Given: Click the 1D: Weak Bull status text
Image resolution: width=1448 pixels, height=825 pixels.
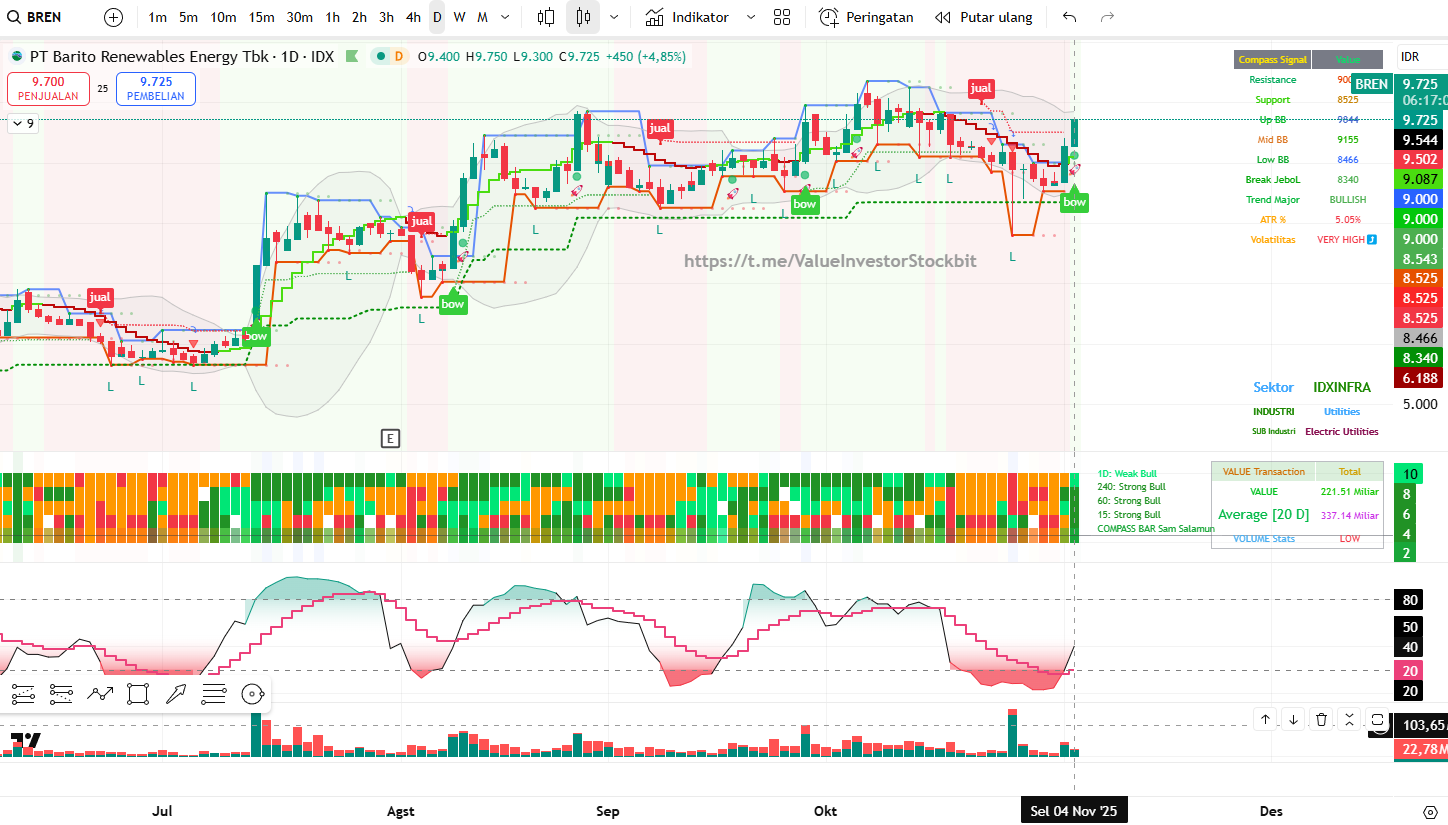Looking at the screenshot, I should [1126, 473].
